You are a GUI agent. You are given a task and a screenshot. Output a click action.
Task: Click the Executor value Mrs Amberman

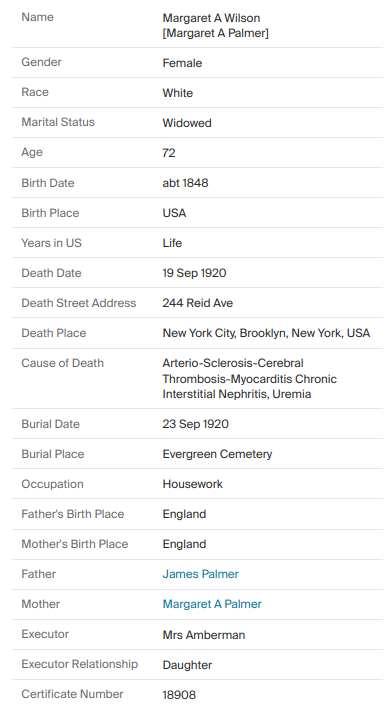[204, 635]
